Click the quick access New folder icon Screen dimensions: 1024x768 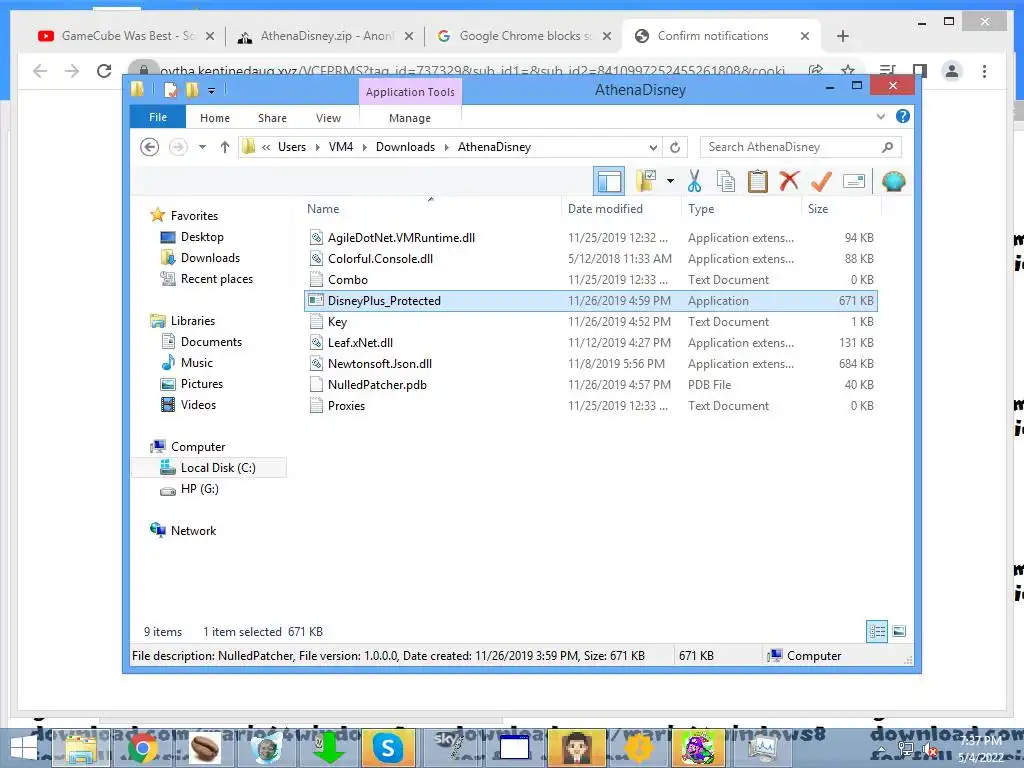tap(192, 89)
